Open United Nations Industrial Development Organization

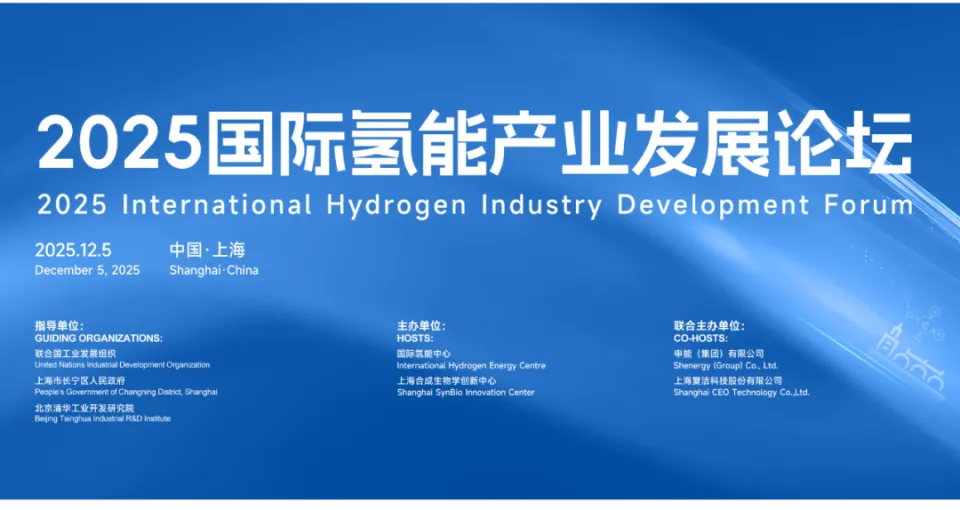point(122,365)
